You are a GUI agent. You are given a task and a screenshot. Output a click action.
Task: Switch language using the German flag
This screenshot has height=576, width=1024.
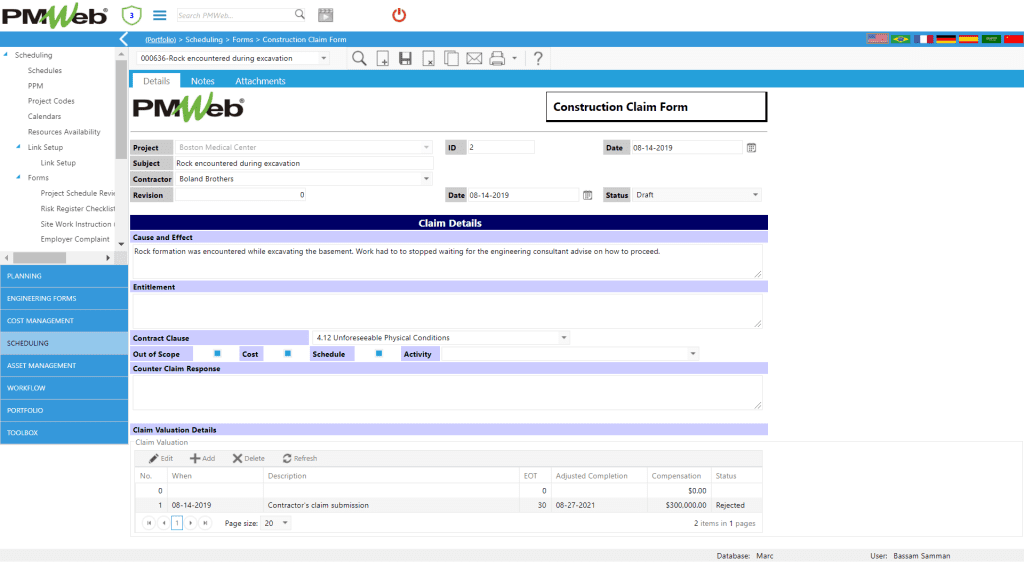pos(946,39)
